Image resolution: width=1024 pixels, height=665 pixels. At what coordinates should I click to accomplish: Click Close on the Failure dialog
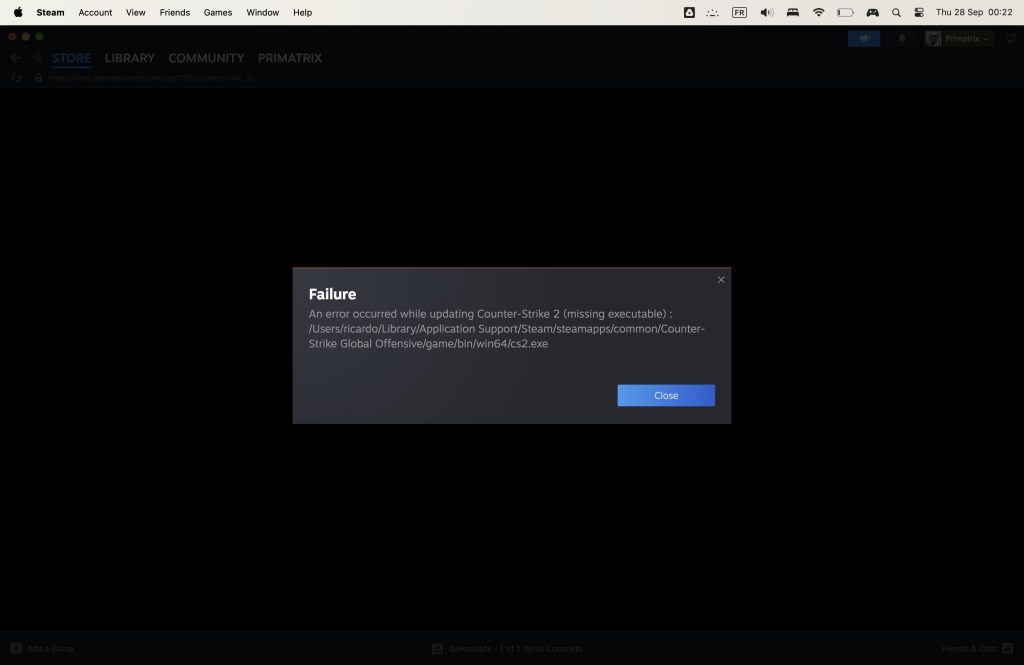click(666, 395)
